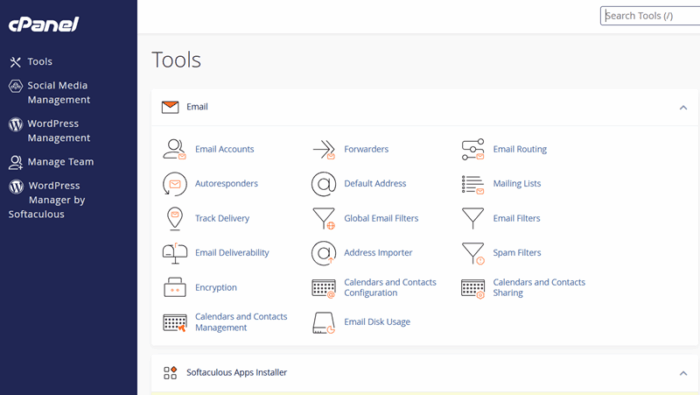Click the Spam Filters funnel icon
Image resolution: width=700 pixels, height=395 pixels.
[473, 253]
